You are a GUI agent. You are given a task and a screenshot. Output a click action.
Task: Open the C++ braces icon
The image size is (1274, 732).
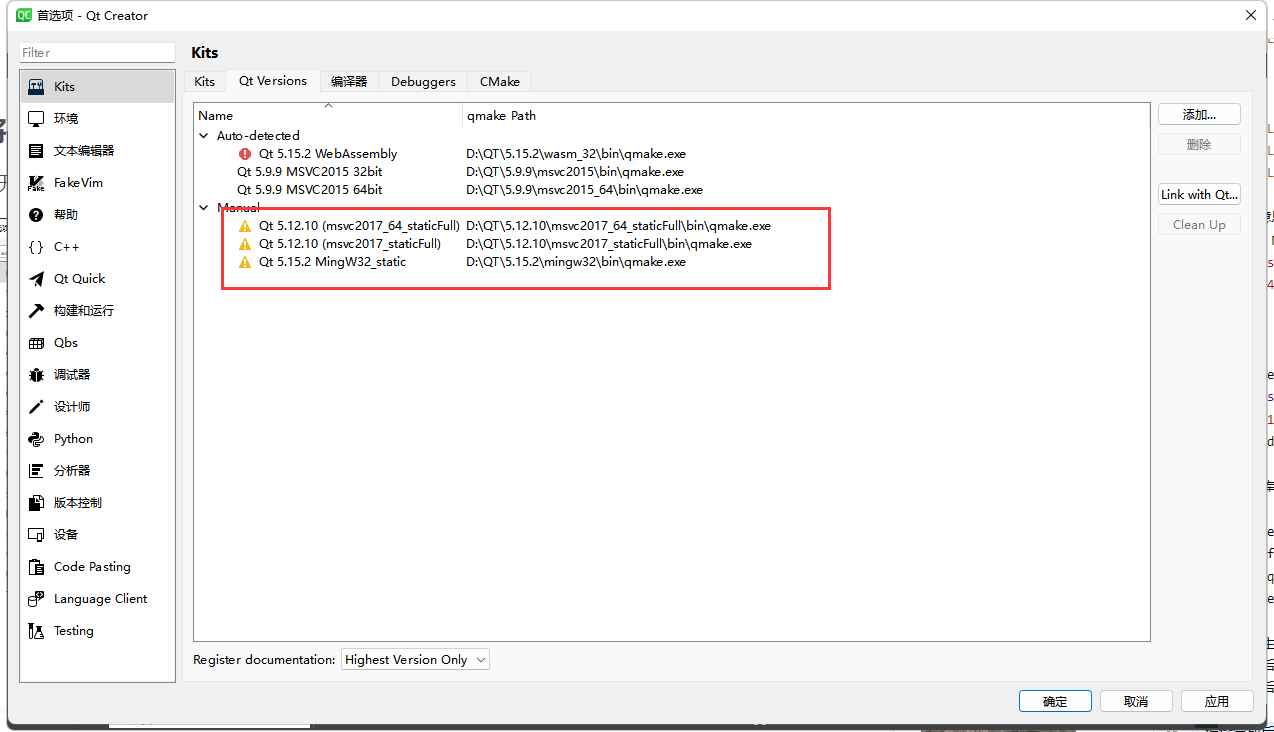[x=36, y=247]
